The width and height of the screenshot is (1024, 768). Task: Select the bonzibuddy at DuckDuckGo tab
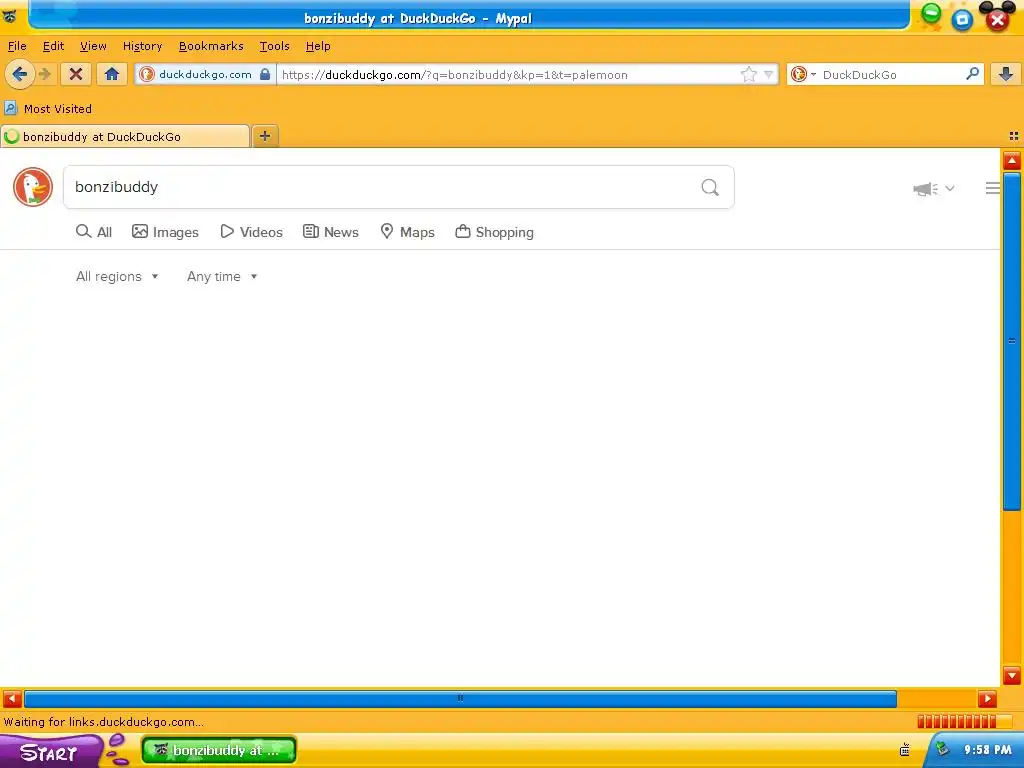coord(125,136)
